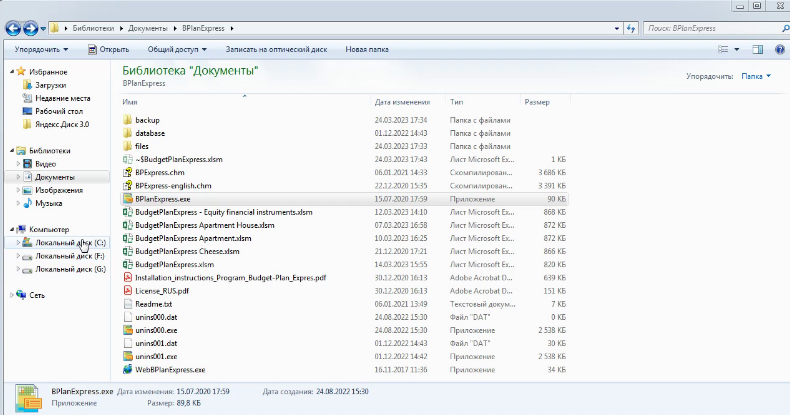Select Equity financial instruments.xlsm icon
This screenshot has height=415, width=790.
coord(127,212)
